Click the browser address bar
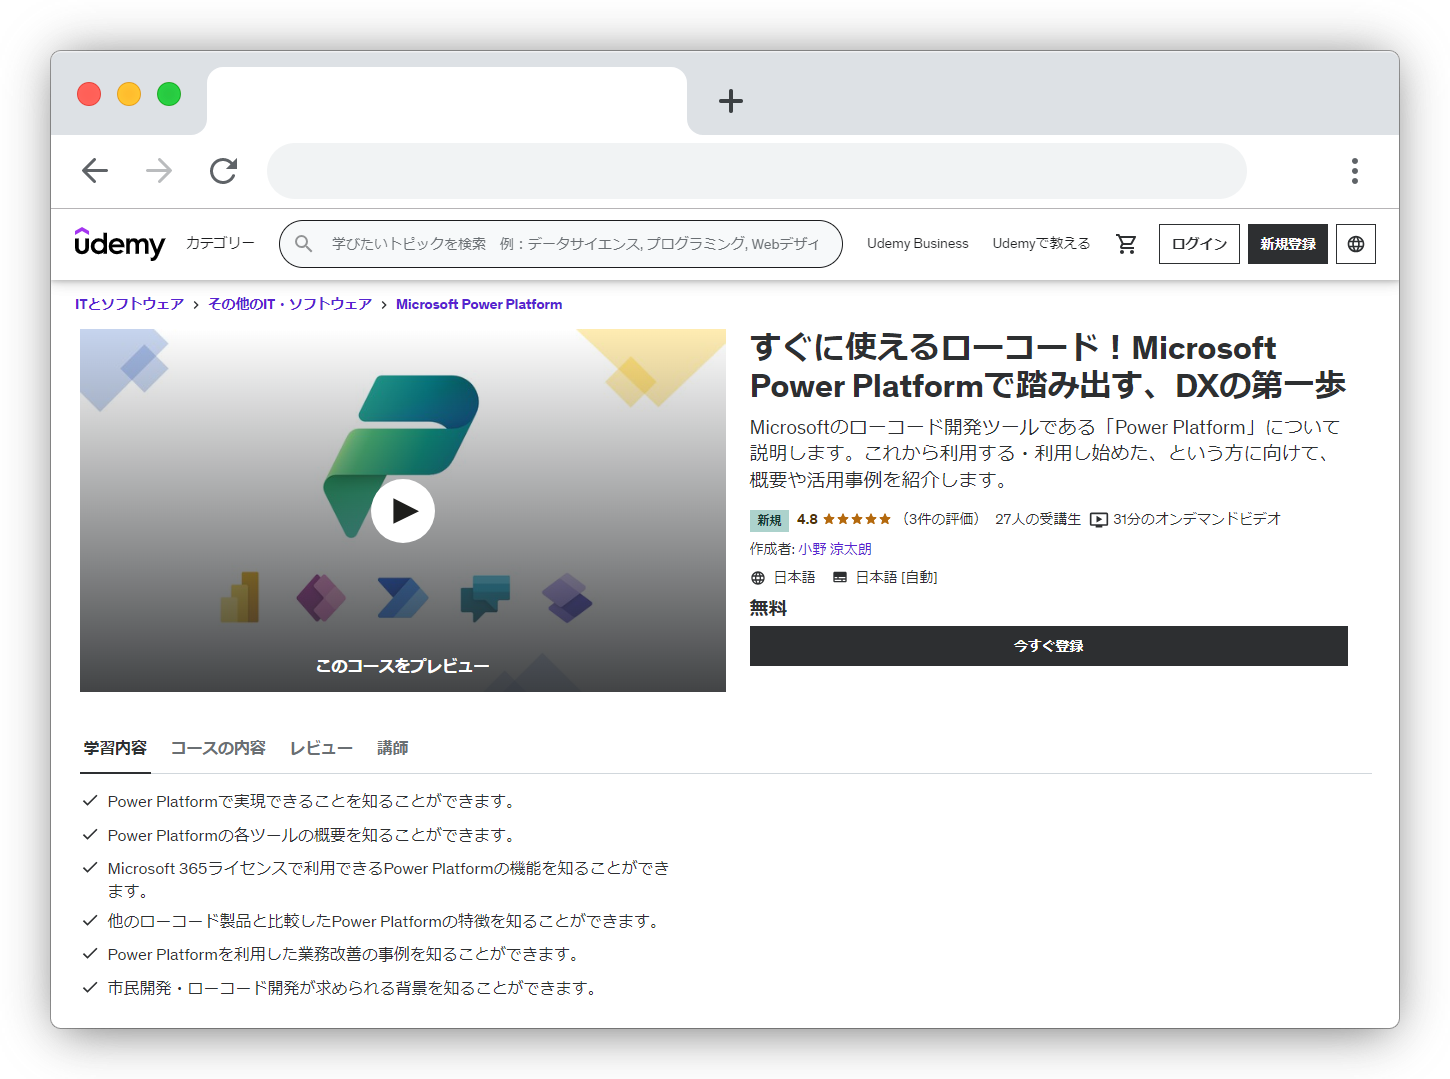This screenshot has width=1450, height=1079. click(757, 171)
